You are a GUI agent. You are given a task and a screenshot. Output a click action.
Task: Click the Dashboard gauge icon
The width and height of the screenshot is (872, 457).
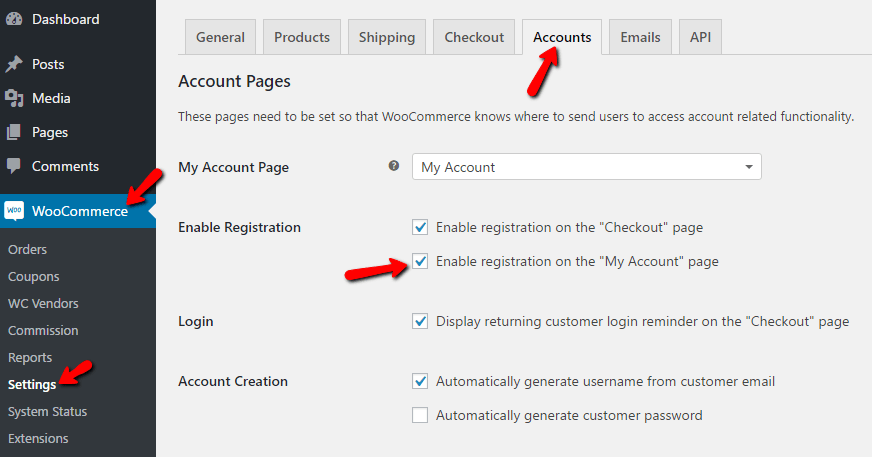14,19
